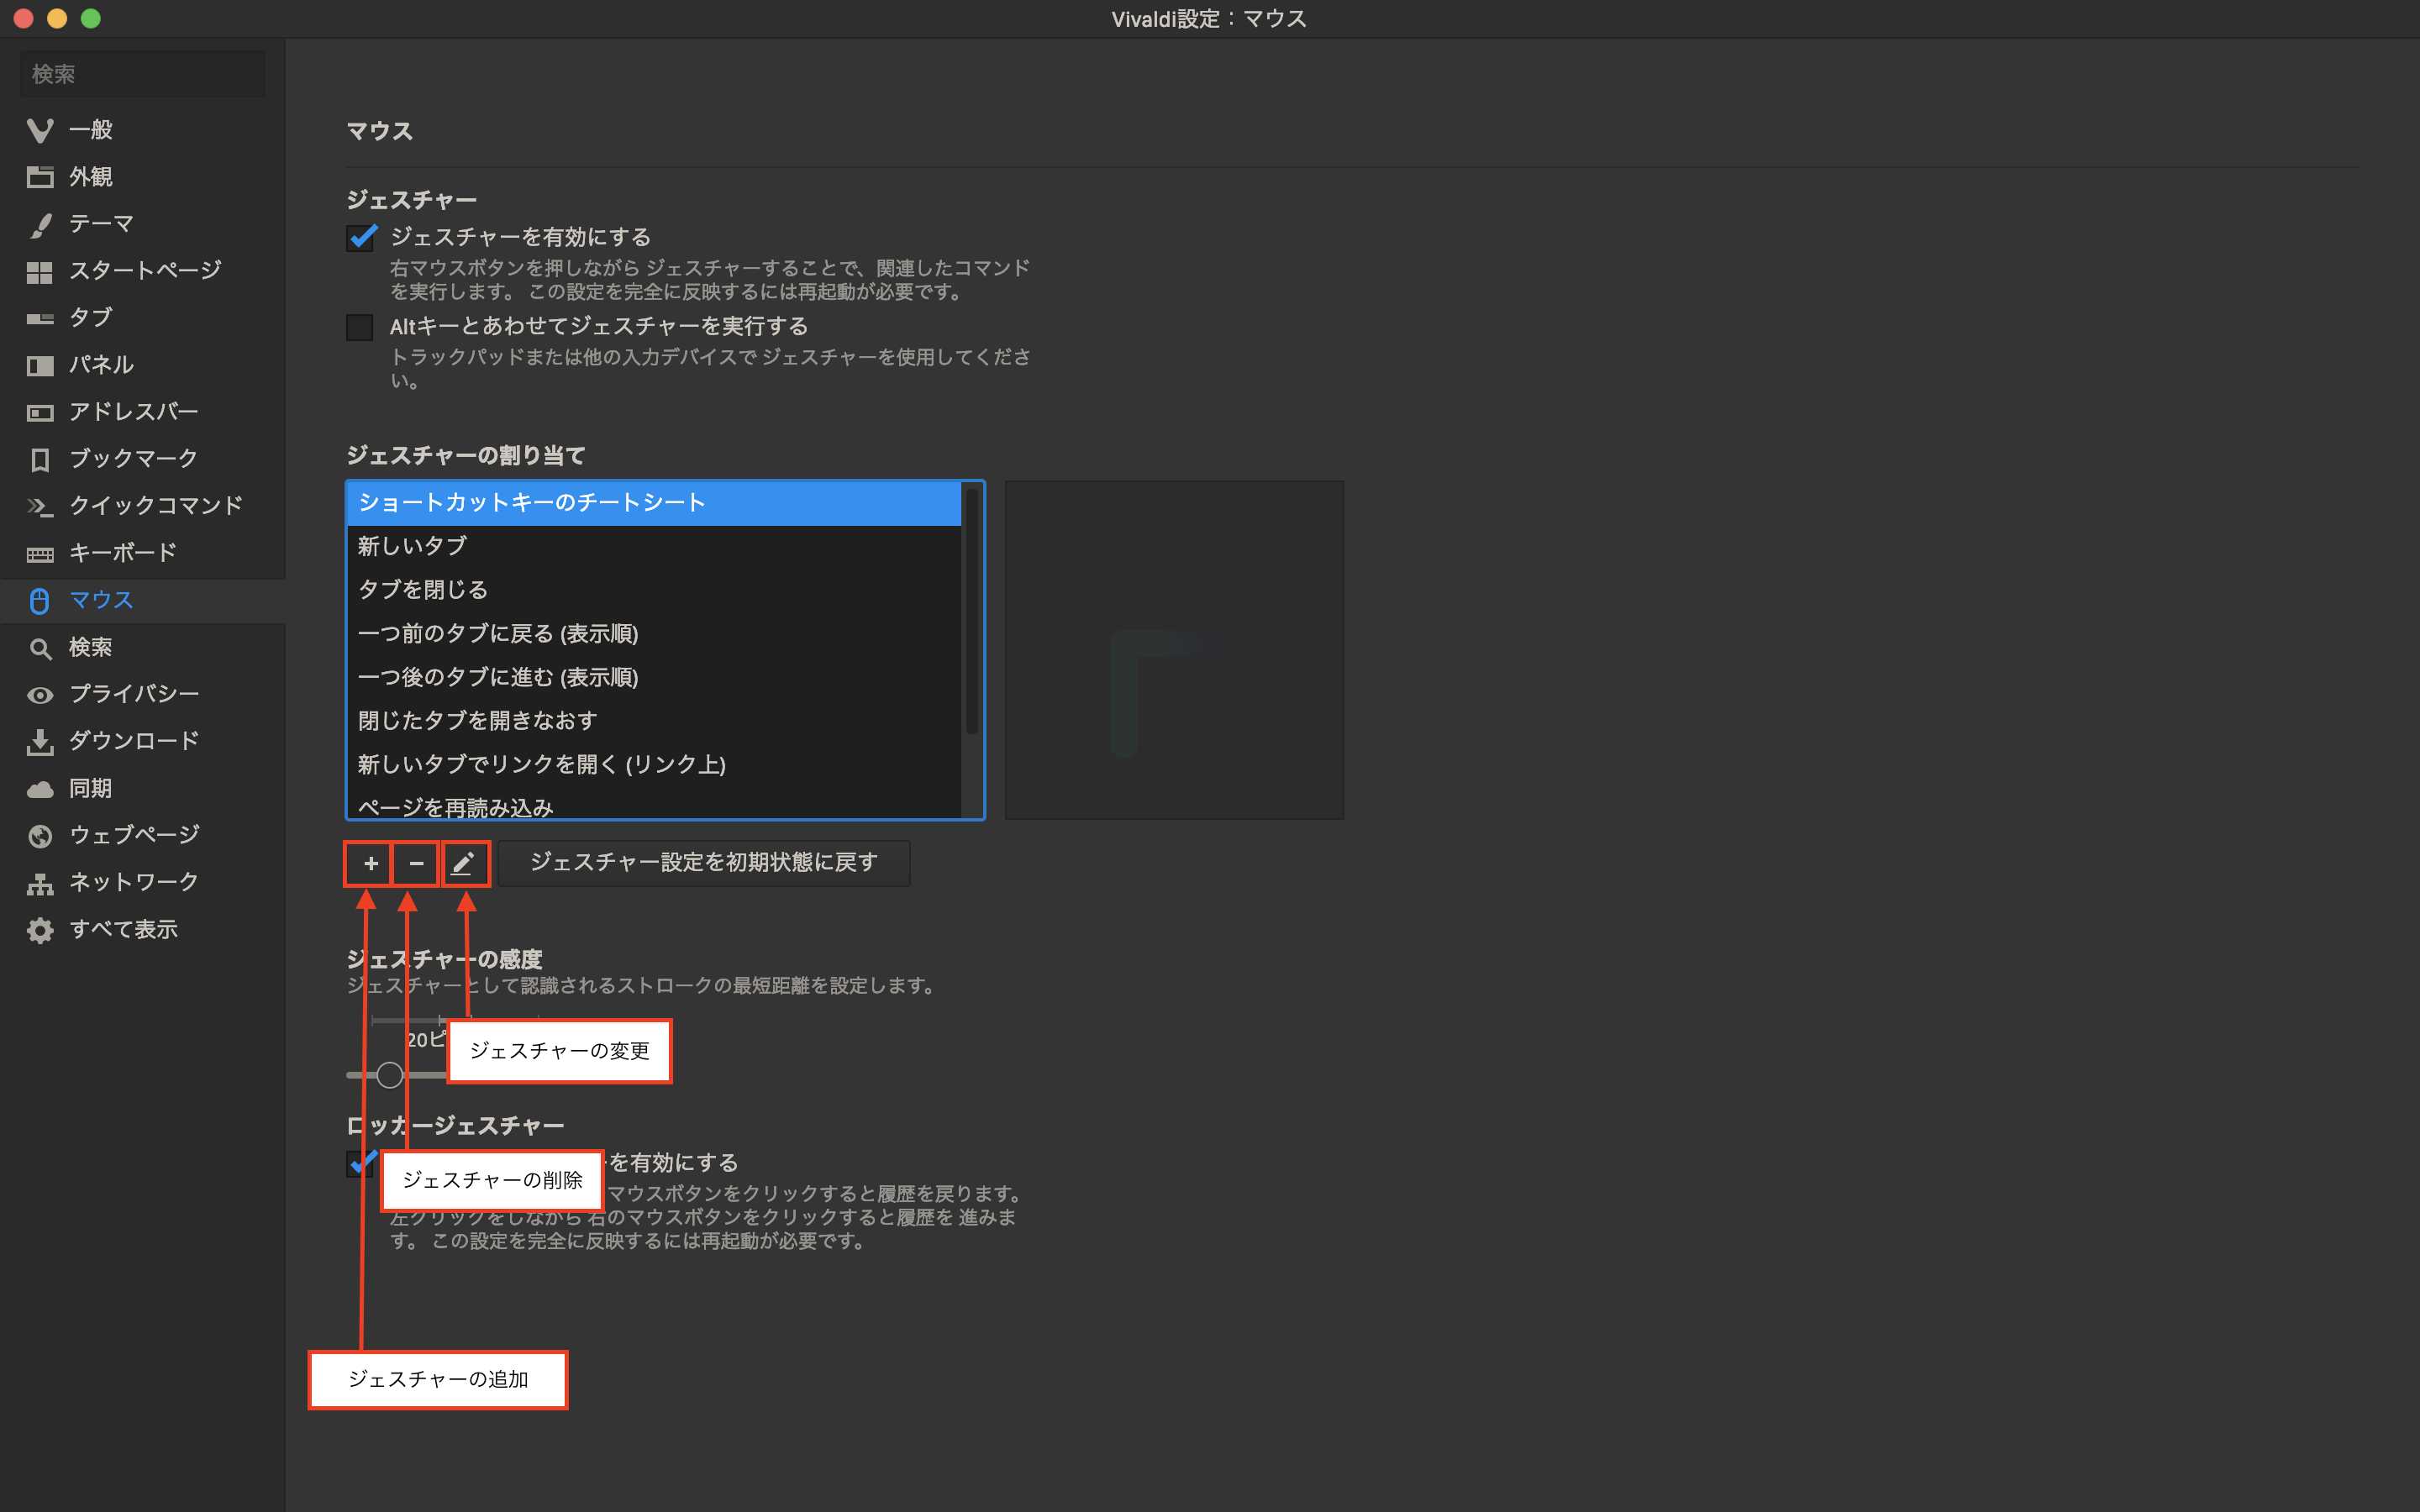Open すべて表示 at the sidebar bottom
The image size is (2420, 1512).
click(x=125, y=929)
